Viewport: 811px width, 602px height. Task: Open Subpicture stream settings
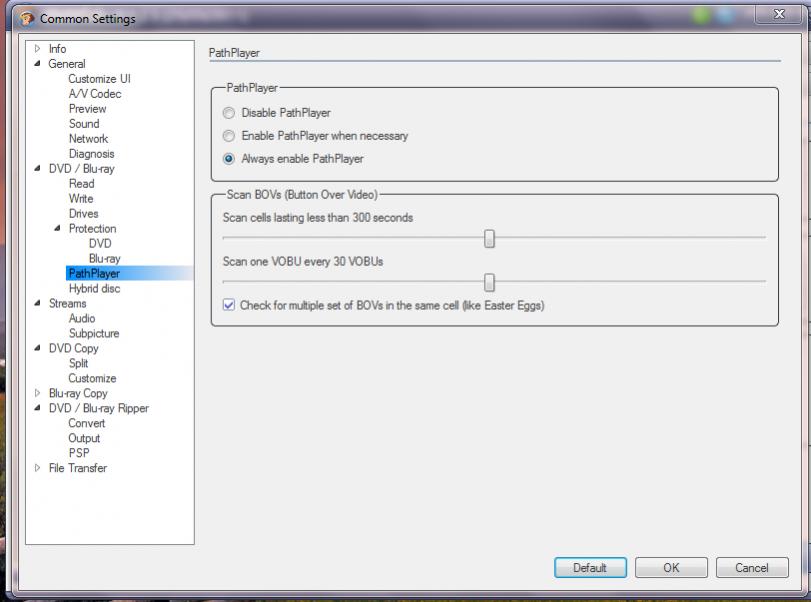pos(94,334)
